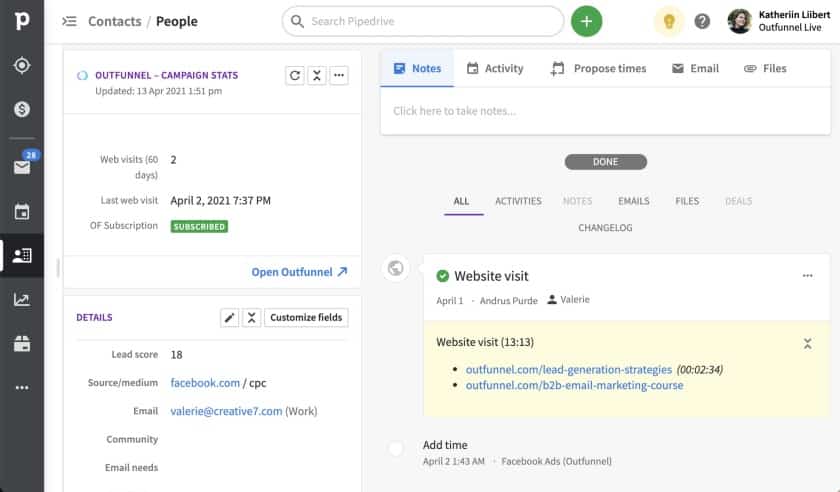The width and height of the screenshot is (840, 492).
Task: Click the DONE pill label
Action: 605,162
